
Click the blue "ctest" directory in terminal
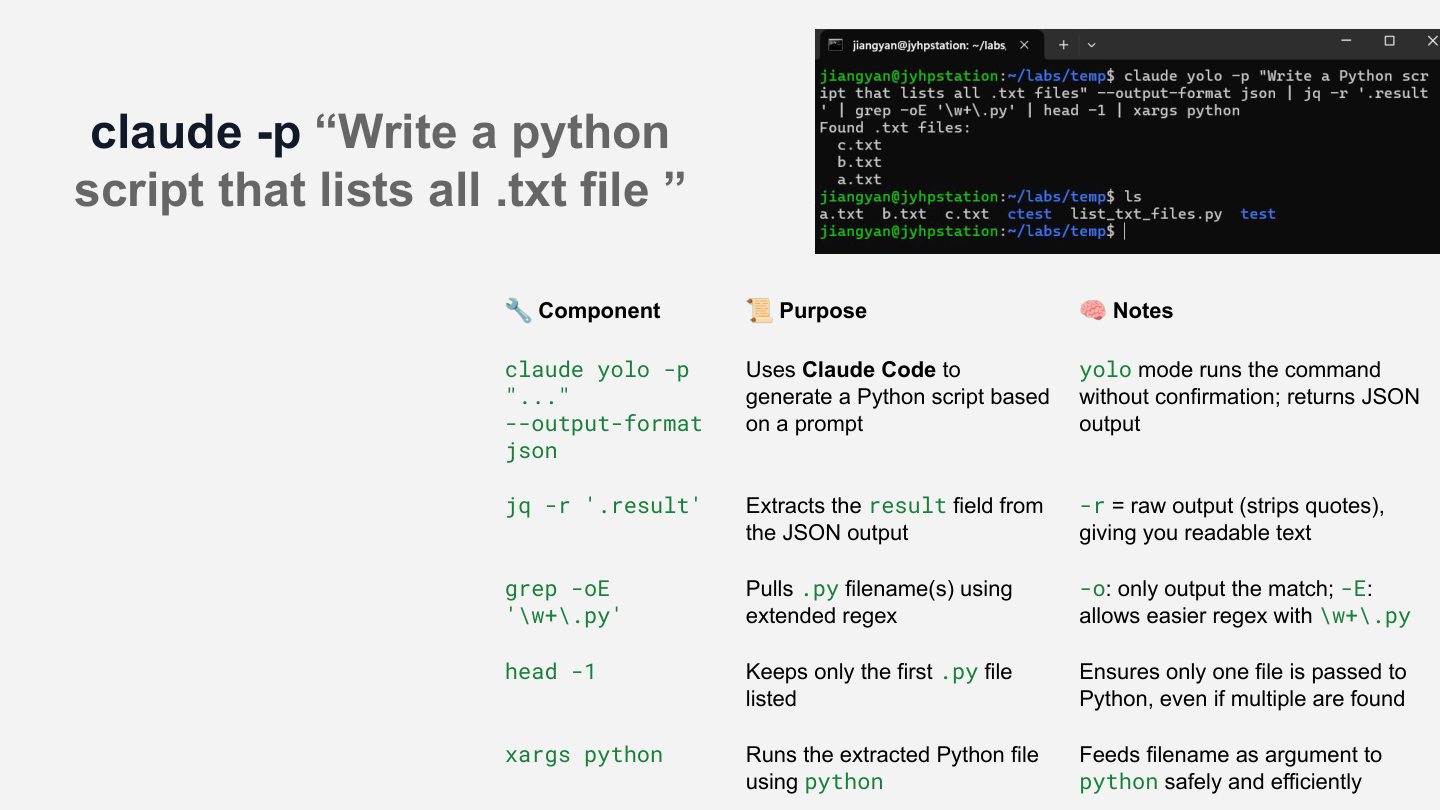click(1029, 214)
